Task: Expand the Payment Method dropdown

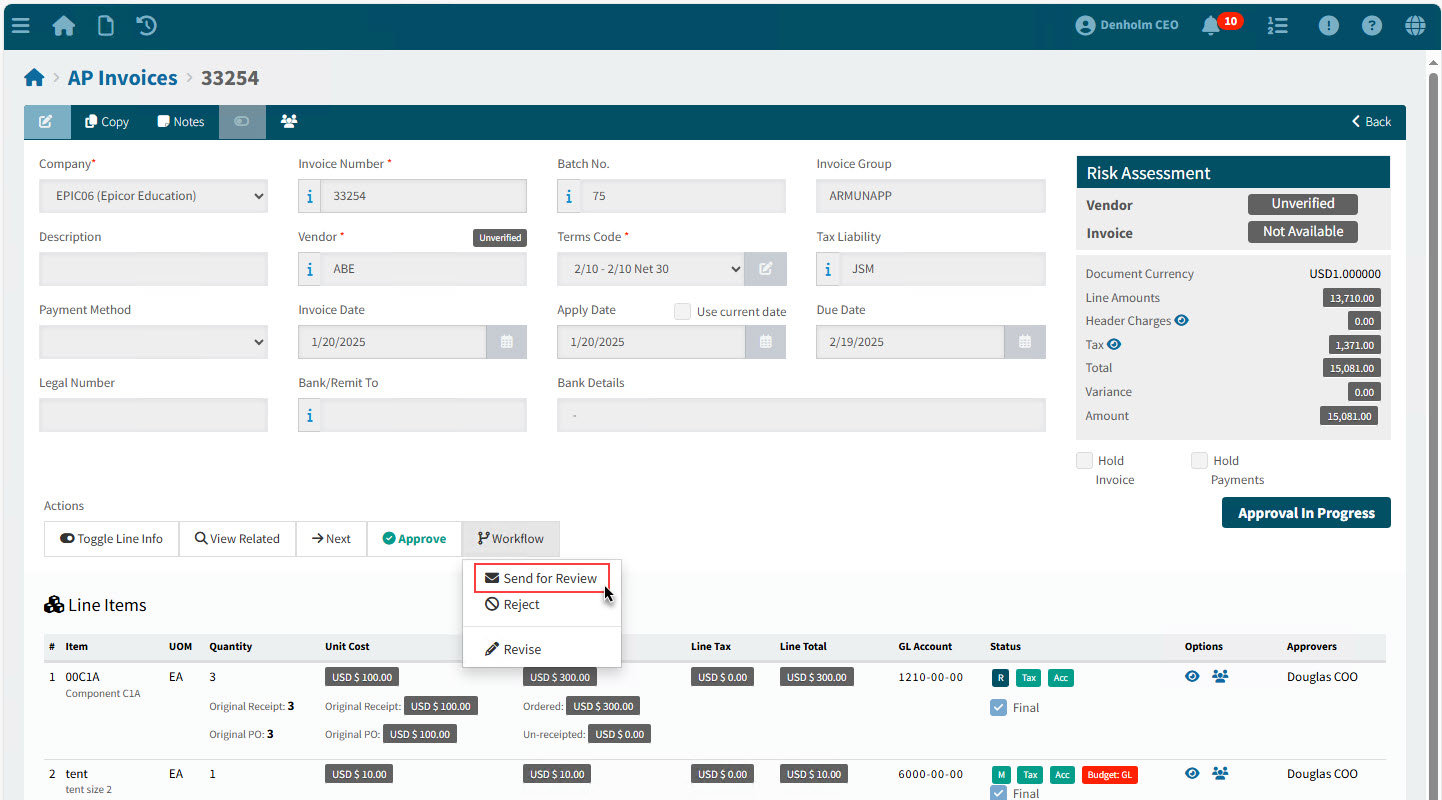Action: (153, 342)
